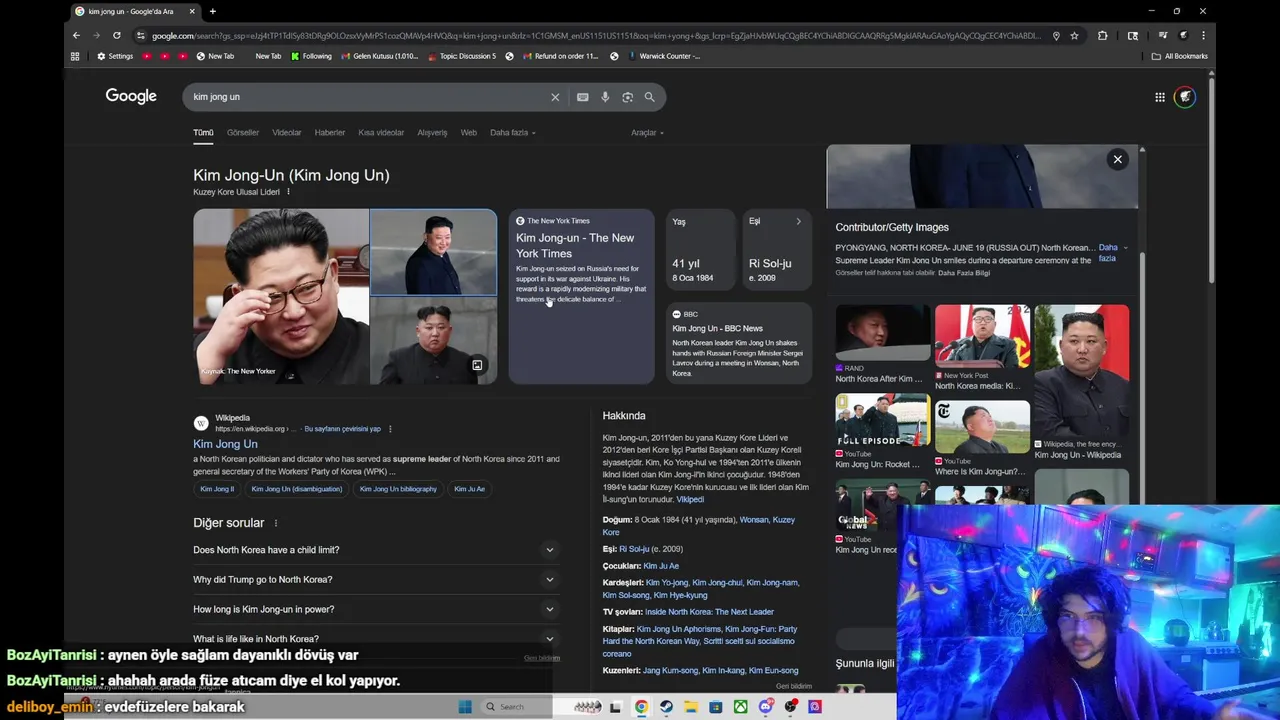Expand 'What is life like in North Korea?'
This screenshot has width=1280, height=720.
point(374,637)
